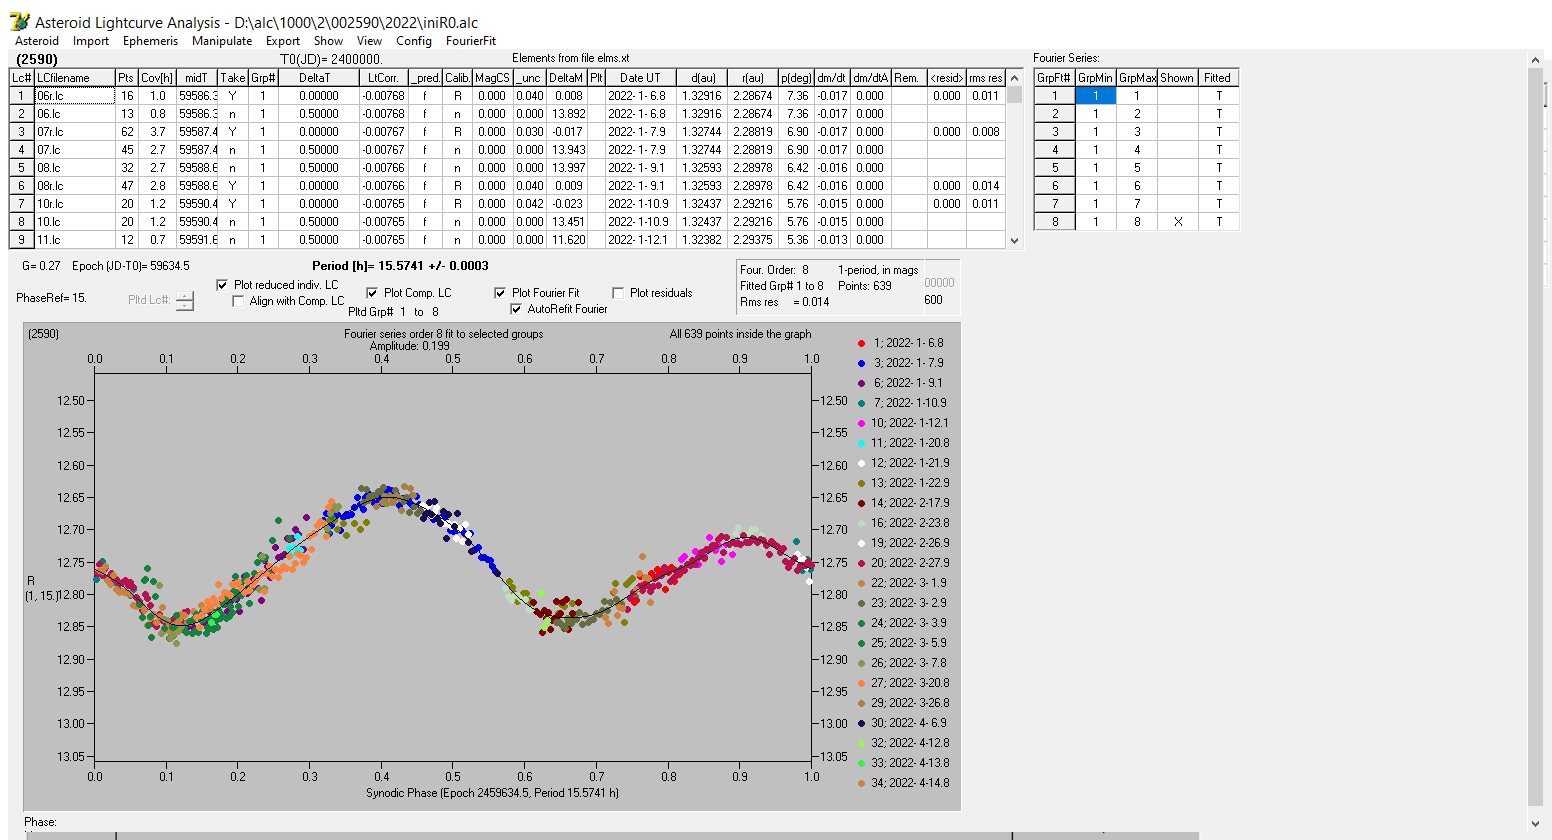The image size is (1552, 840).
Task: Click the magenta legend dot for 10; 2022-1-12.1
Action: tap(861, 423)
